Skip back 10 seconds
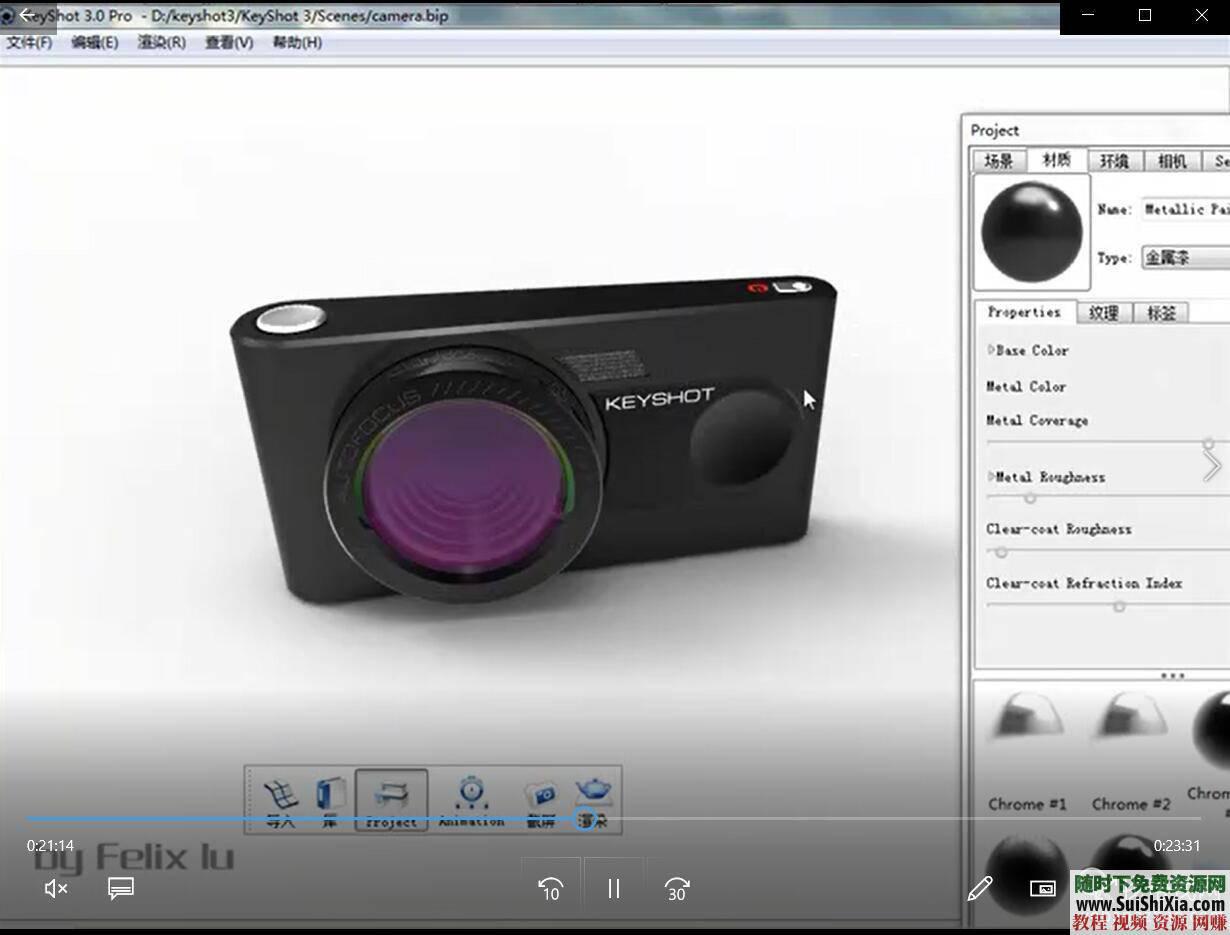 (x=550, y=888)
